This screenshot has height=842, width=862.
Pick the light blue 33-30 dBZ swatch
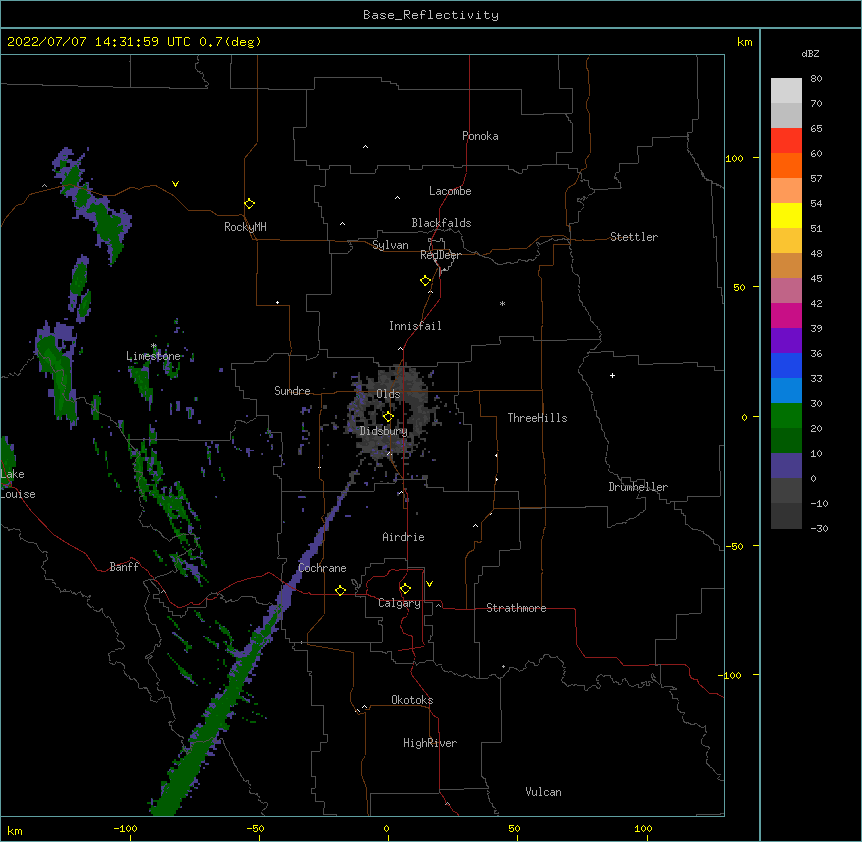tap(786, 390)
